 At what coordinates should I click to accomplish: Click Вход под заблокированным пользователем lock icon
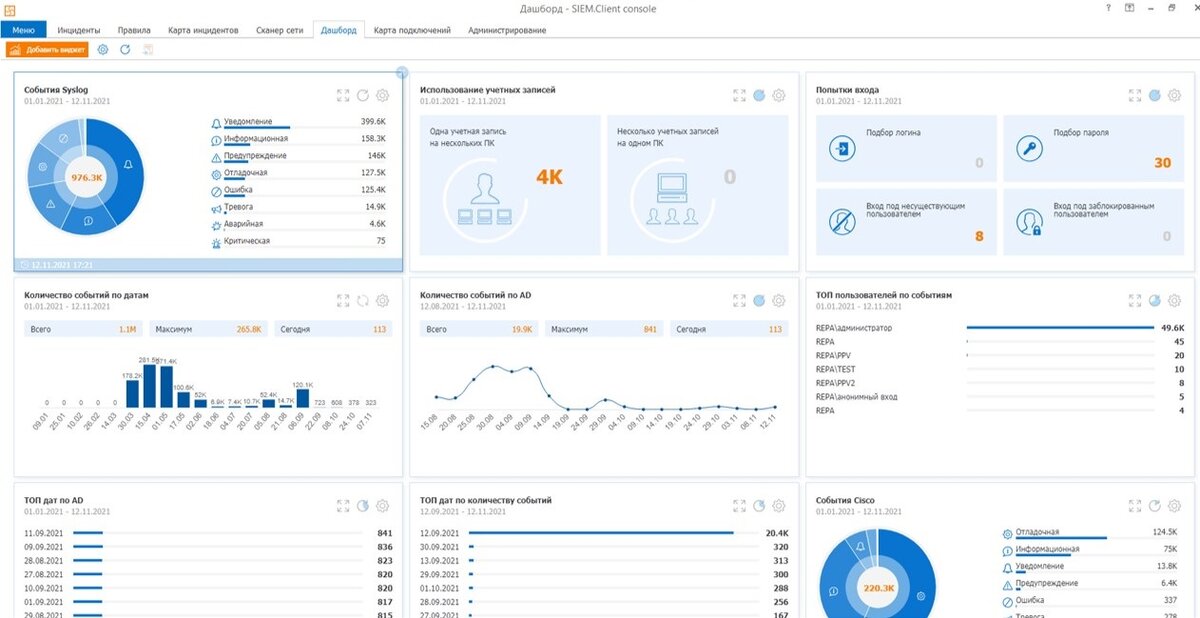(1029, 221)
